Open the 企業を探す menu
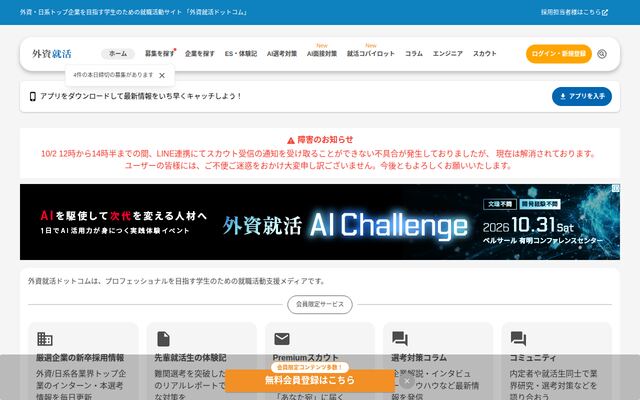640x400 pixels. click(200, 54)
